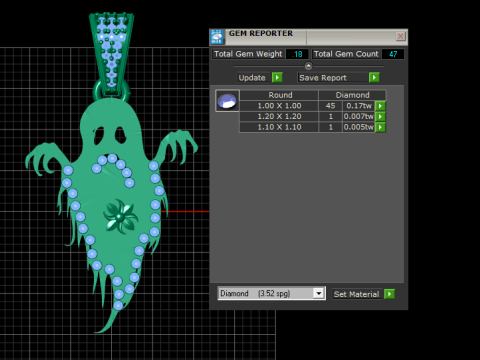Click the Round column header
The width and height of the screenshot is (480, 360).
click(280, 95)
